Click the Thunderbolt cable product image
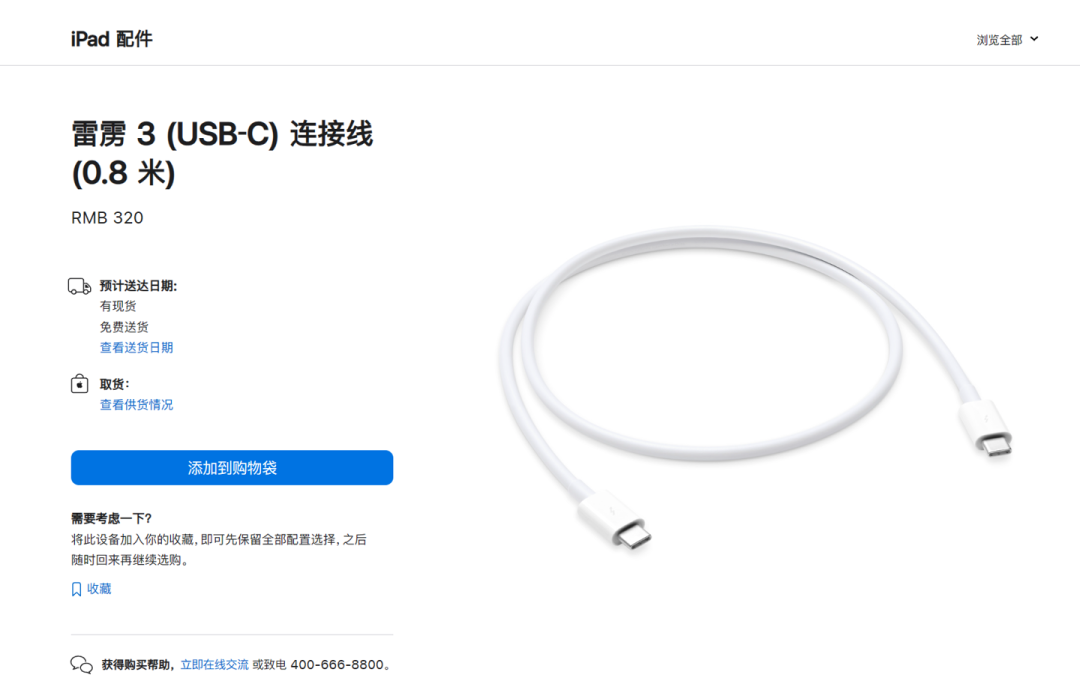Viewport: 1080px width, 681px height. click(755, 389)
